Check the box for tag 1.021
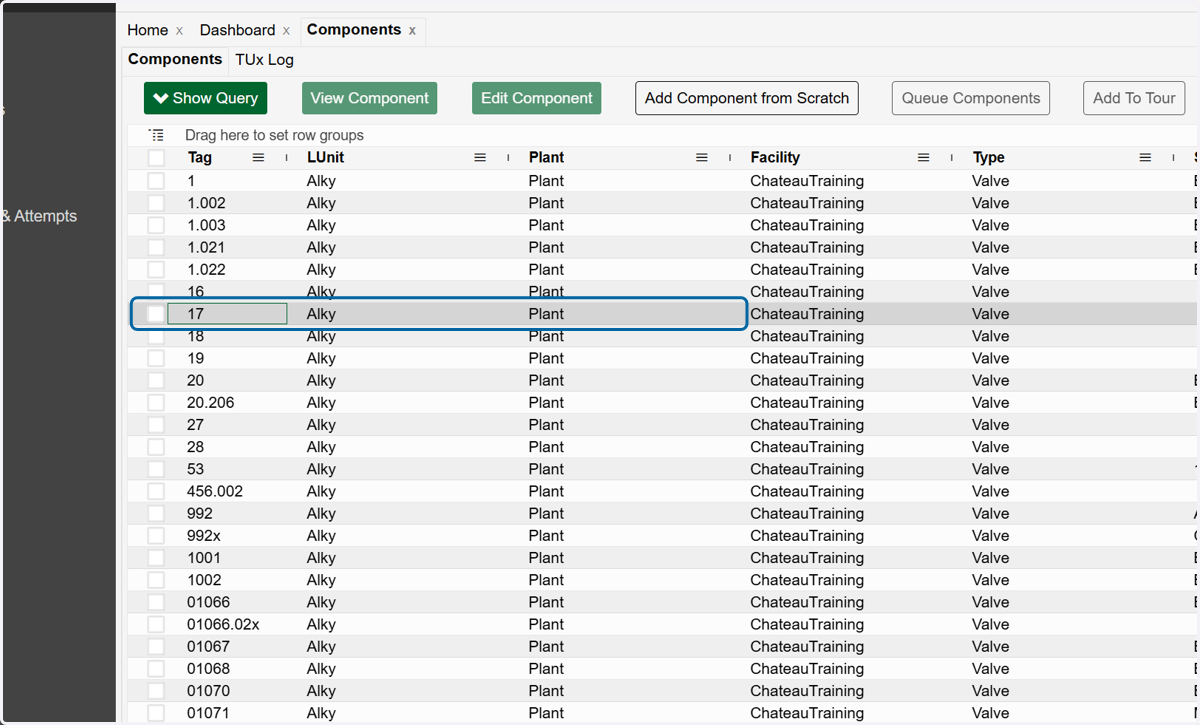 [156, 247]
